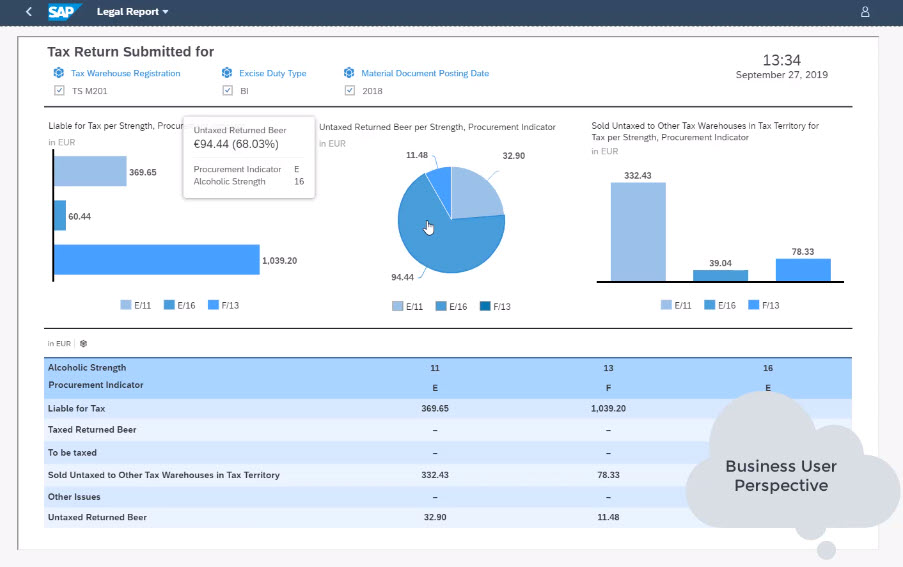Click the table settings icon beside in EUR
Image resolution: width=903 pixels, height=567 pixels.
[84, 344]
